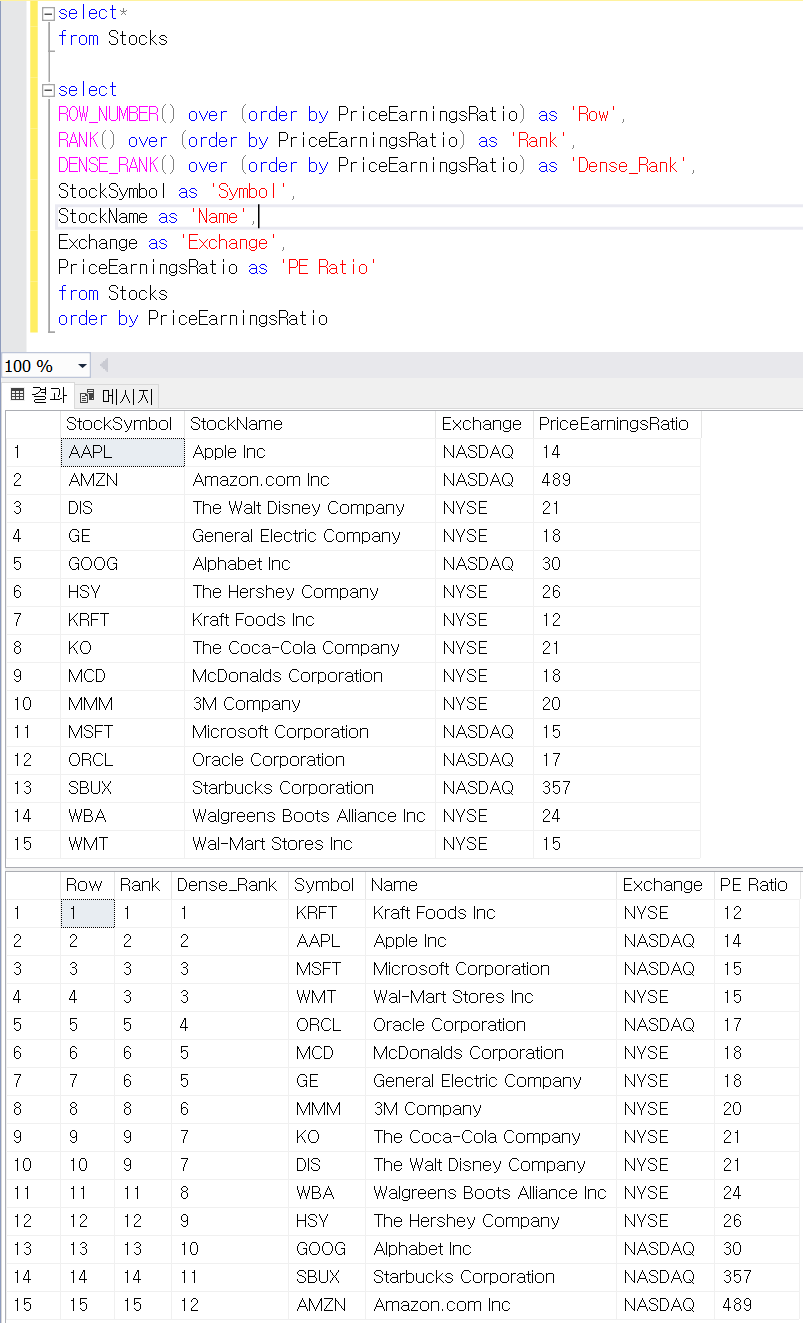The height and width of the screenshot is (1323, 803).
Task: Click ORCL cell under Symbol column
Action: coord(326,1025)
